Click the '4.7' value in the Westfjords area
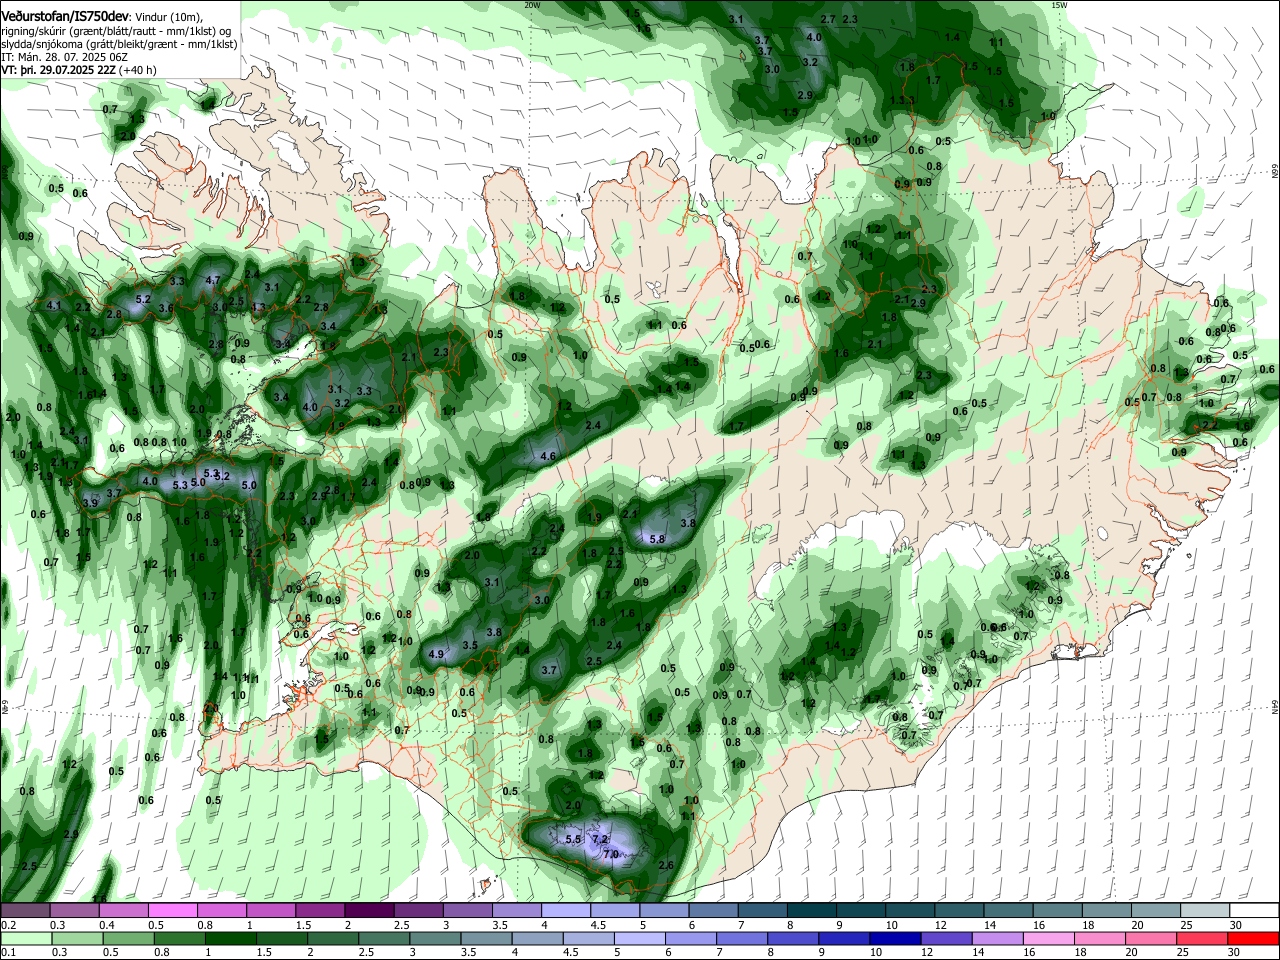1280x960 pixels. [212, 280]
